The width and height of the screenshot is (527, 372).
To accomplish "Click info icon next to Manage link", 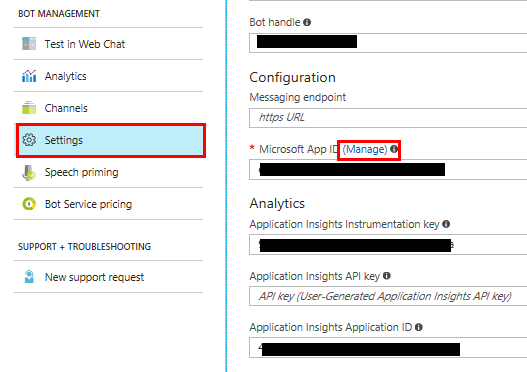I will [394, 149].
